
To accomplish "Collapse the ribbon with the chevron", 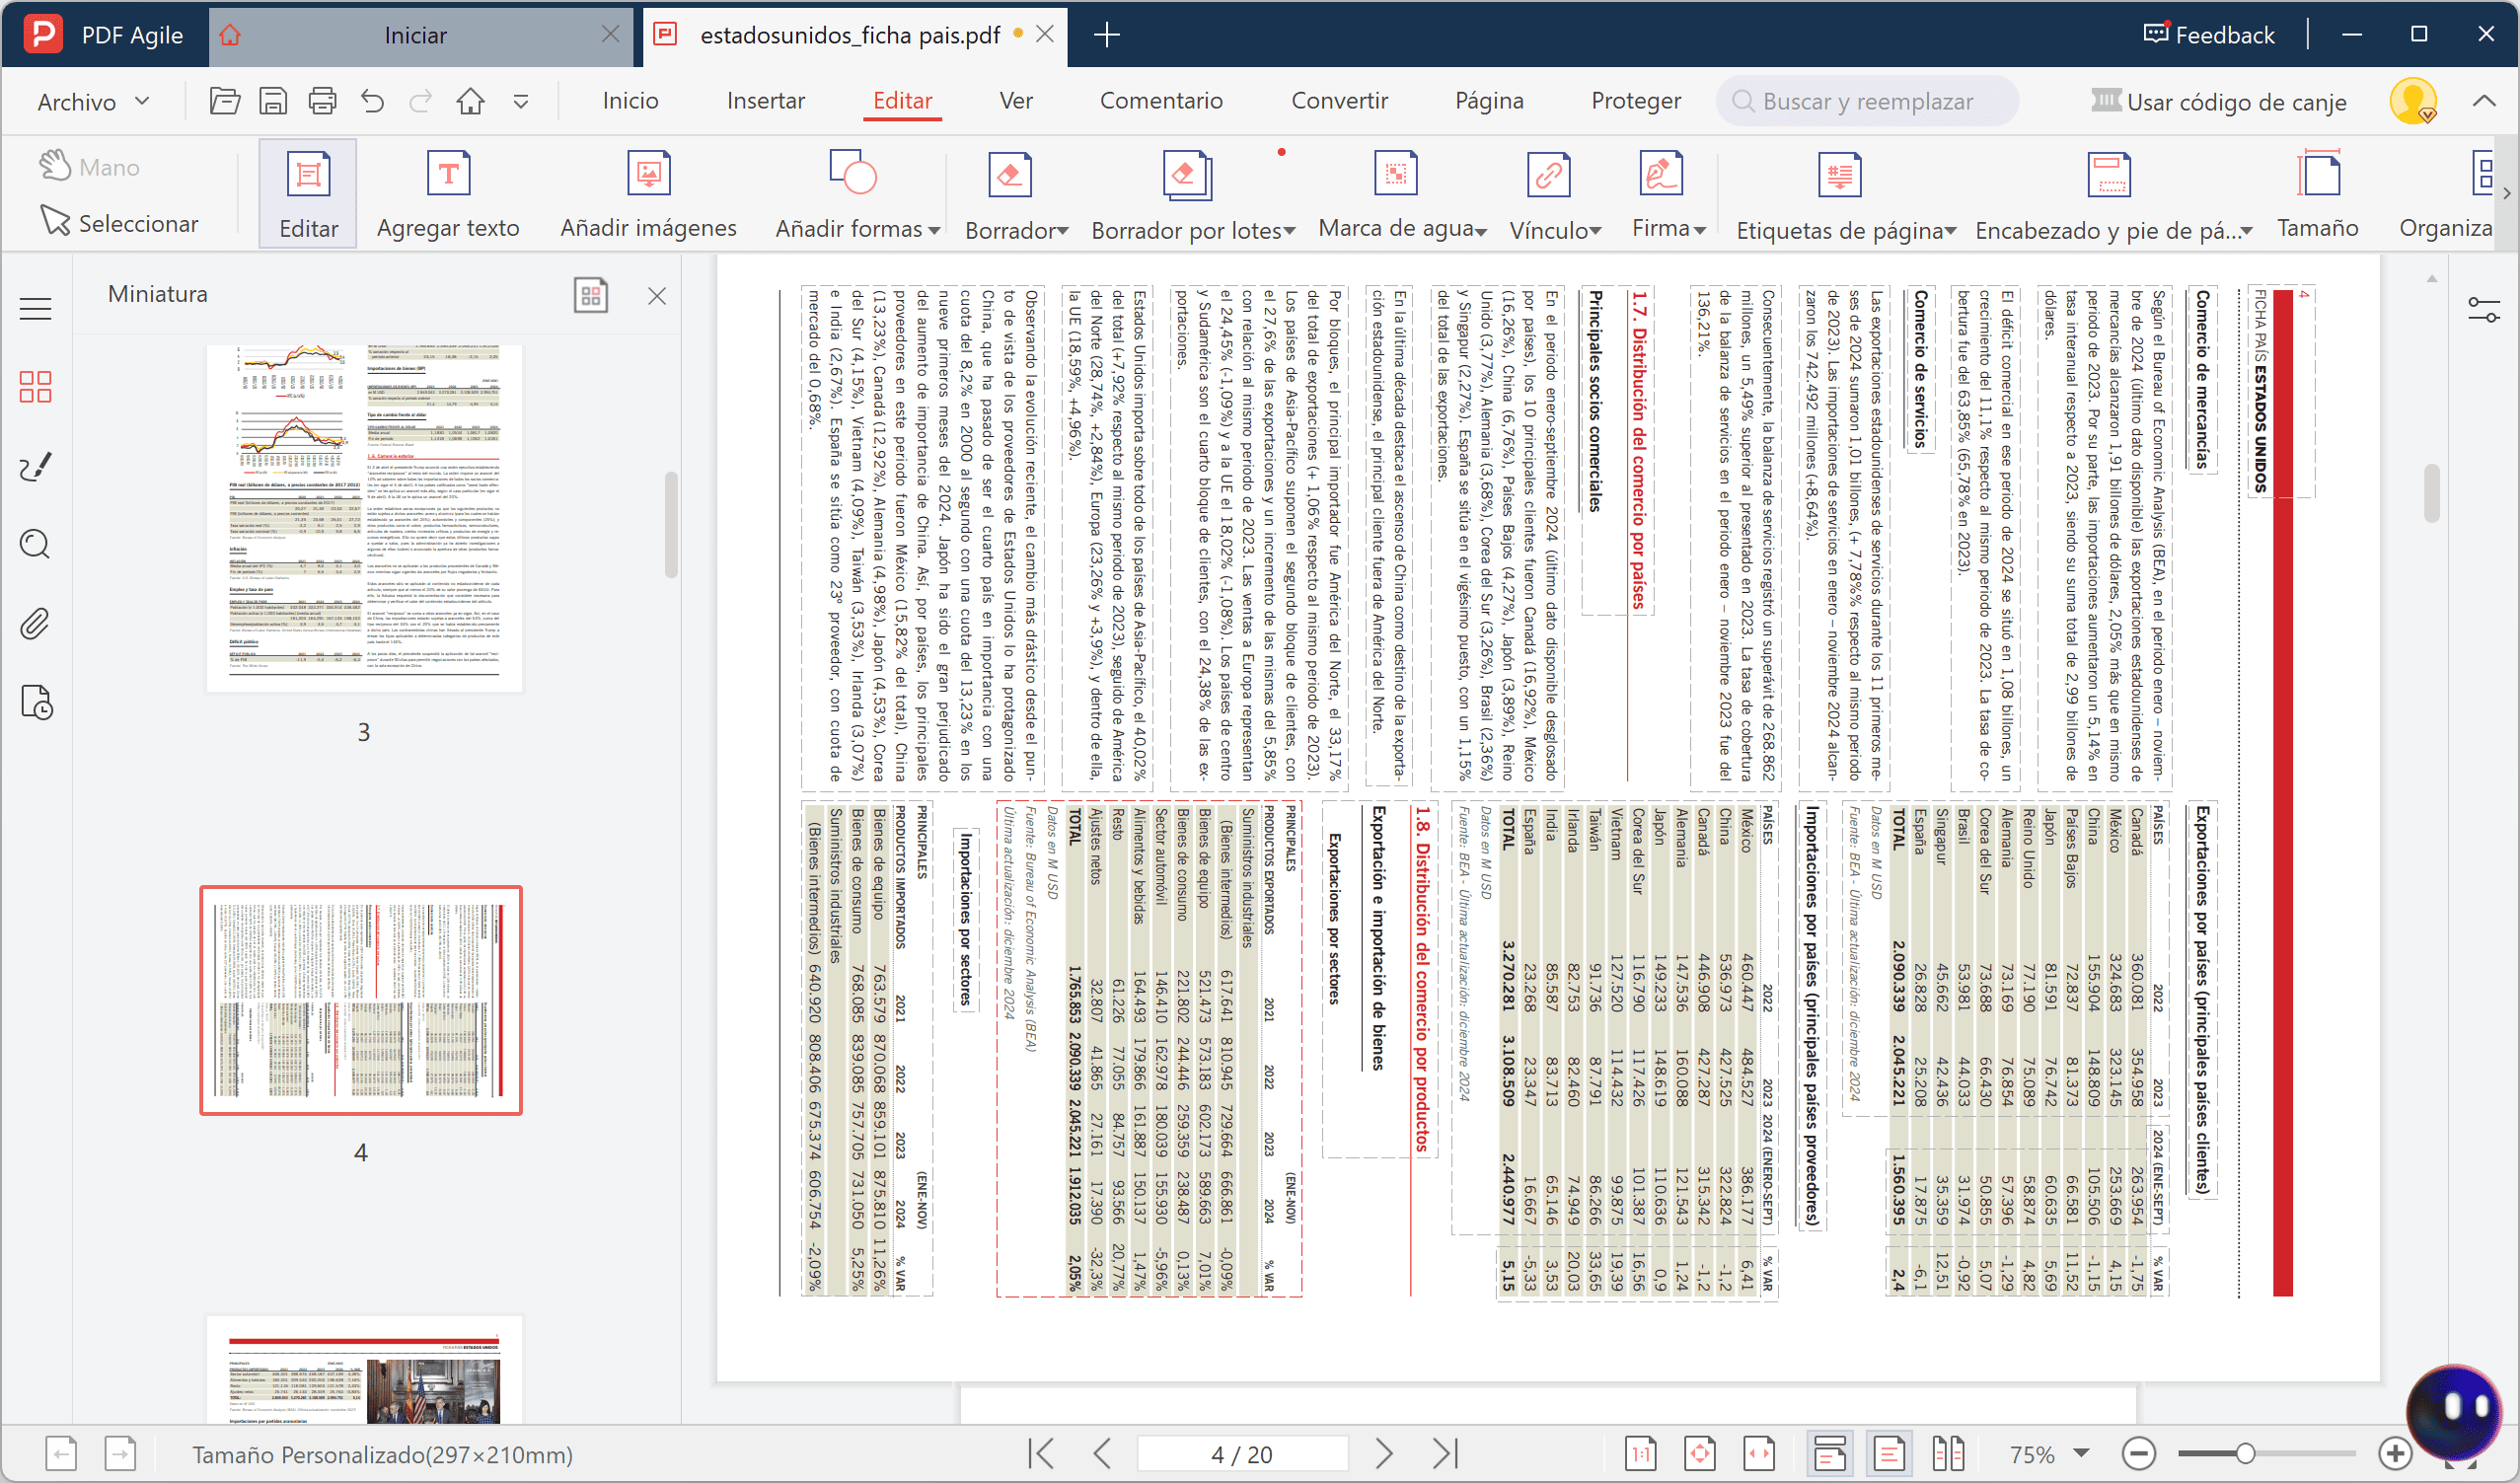I will coord(2484,101).
